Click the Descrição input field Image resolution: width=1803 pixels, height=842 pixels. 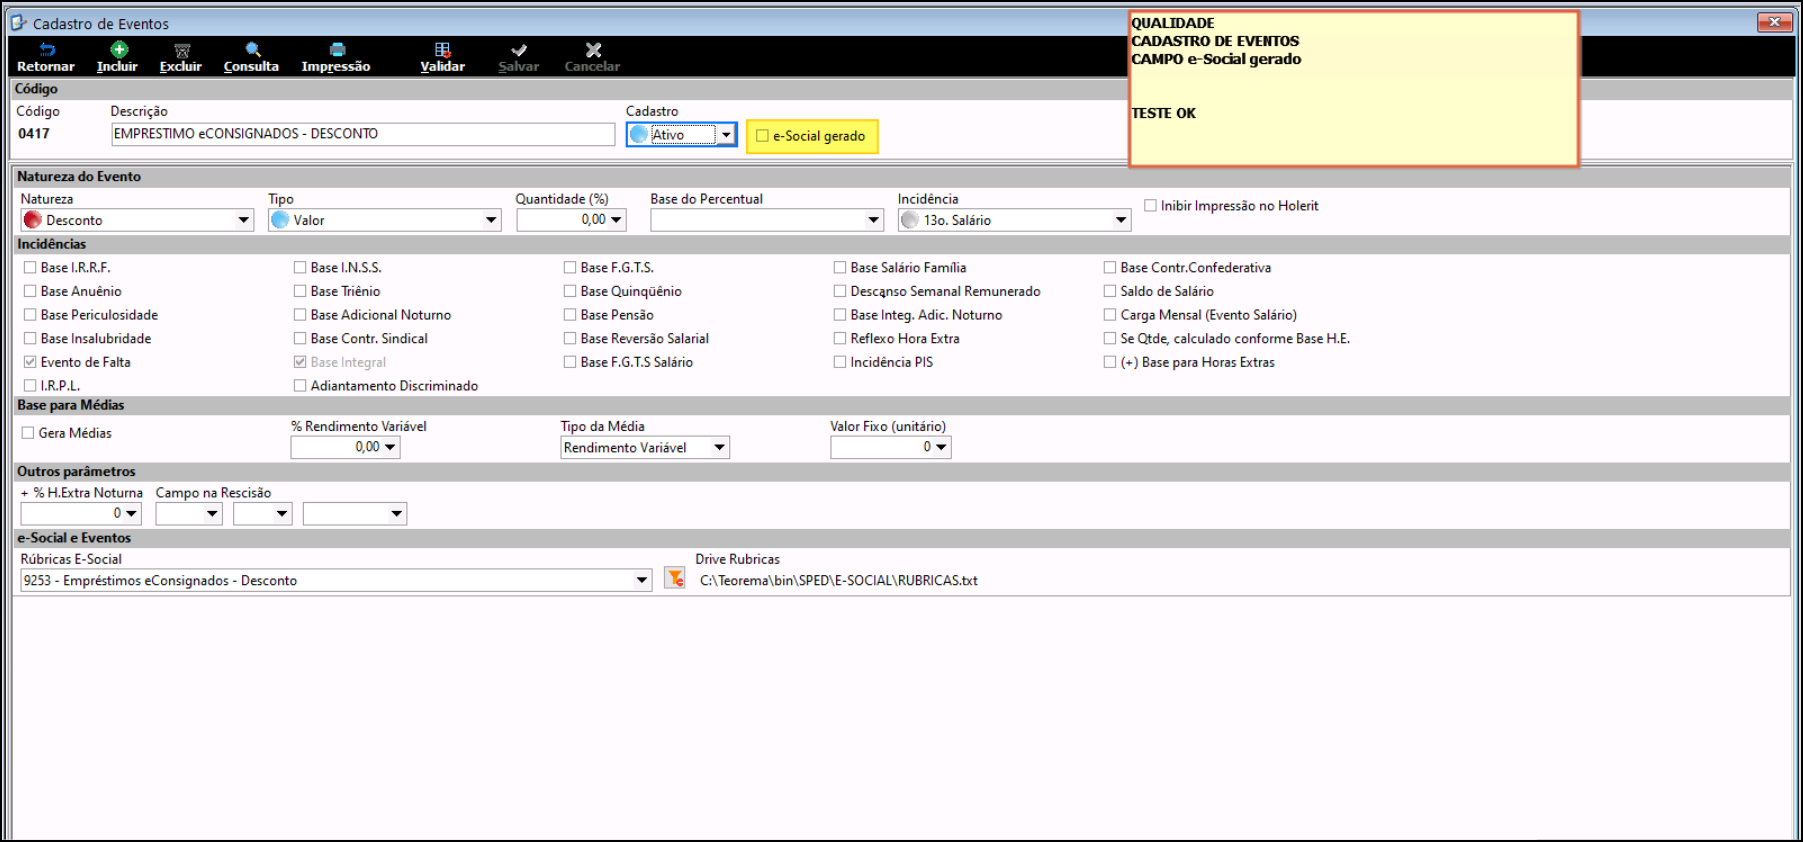(x=362, y=134)
